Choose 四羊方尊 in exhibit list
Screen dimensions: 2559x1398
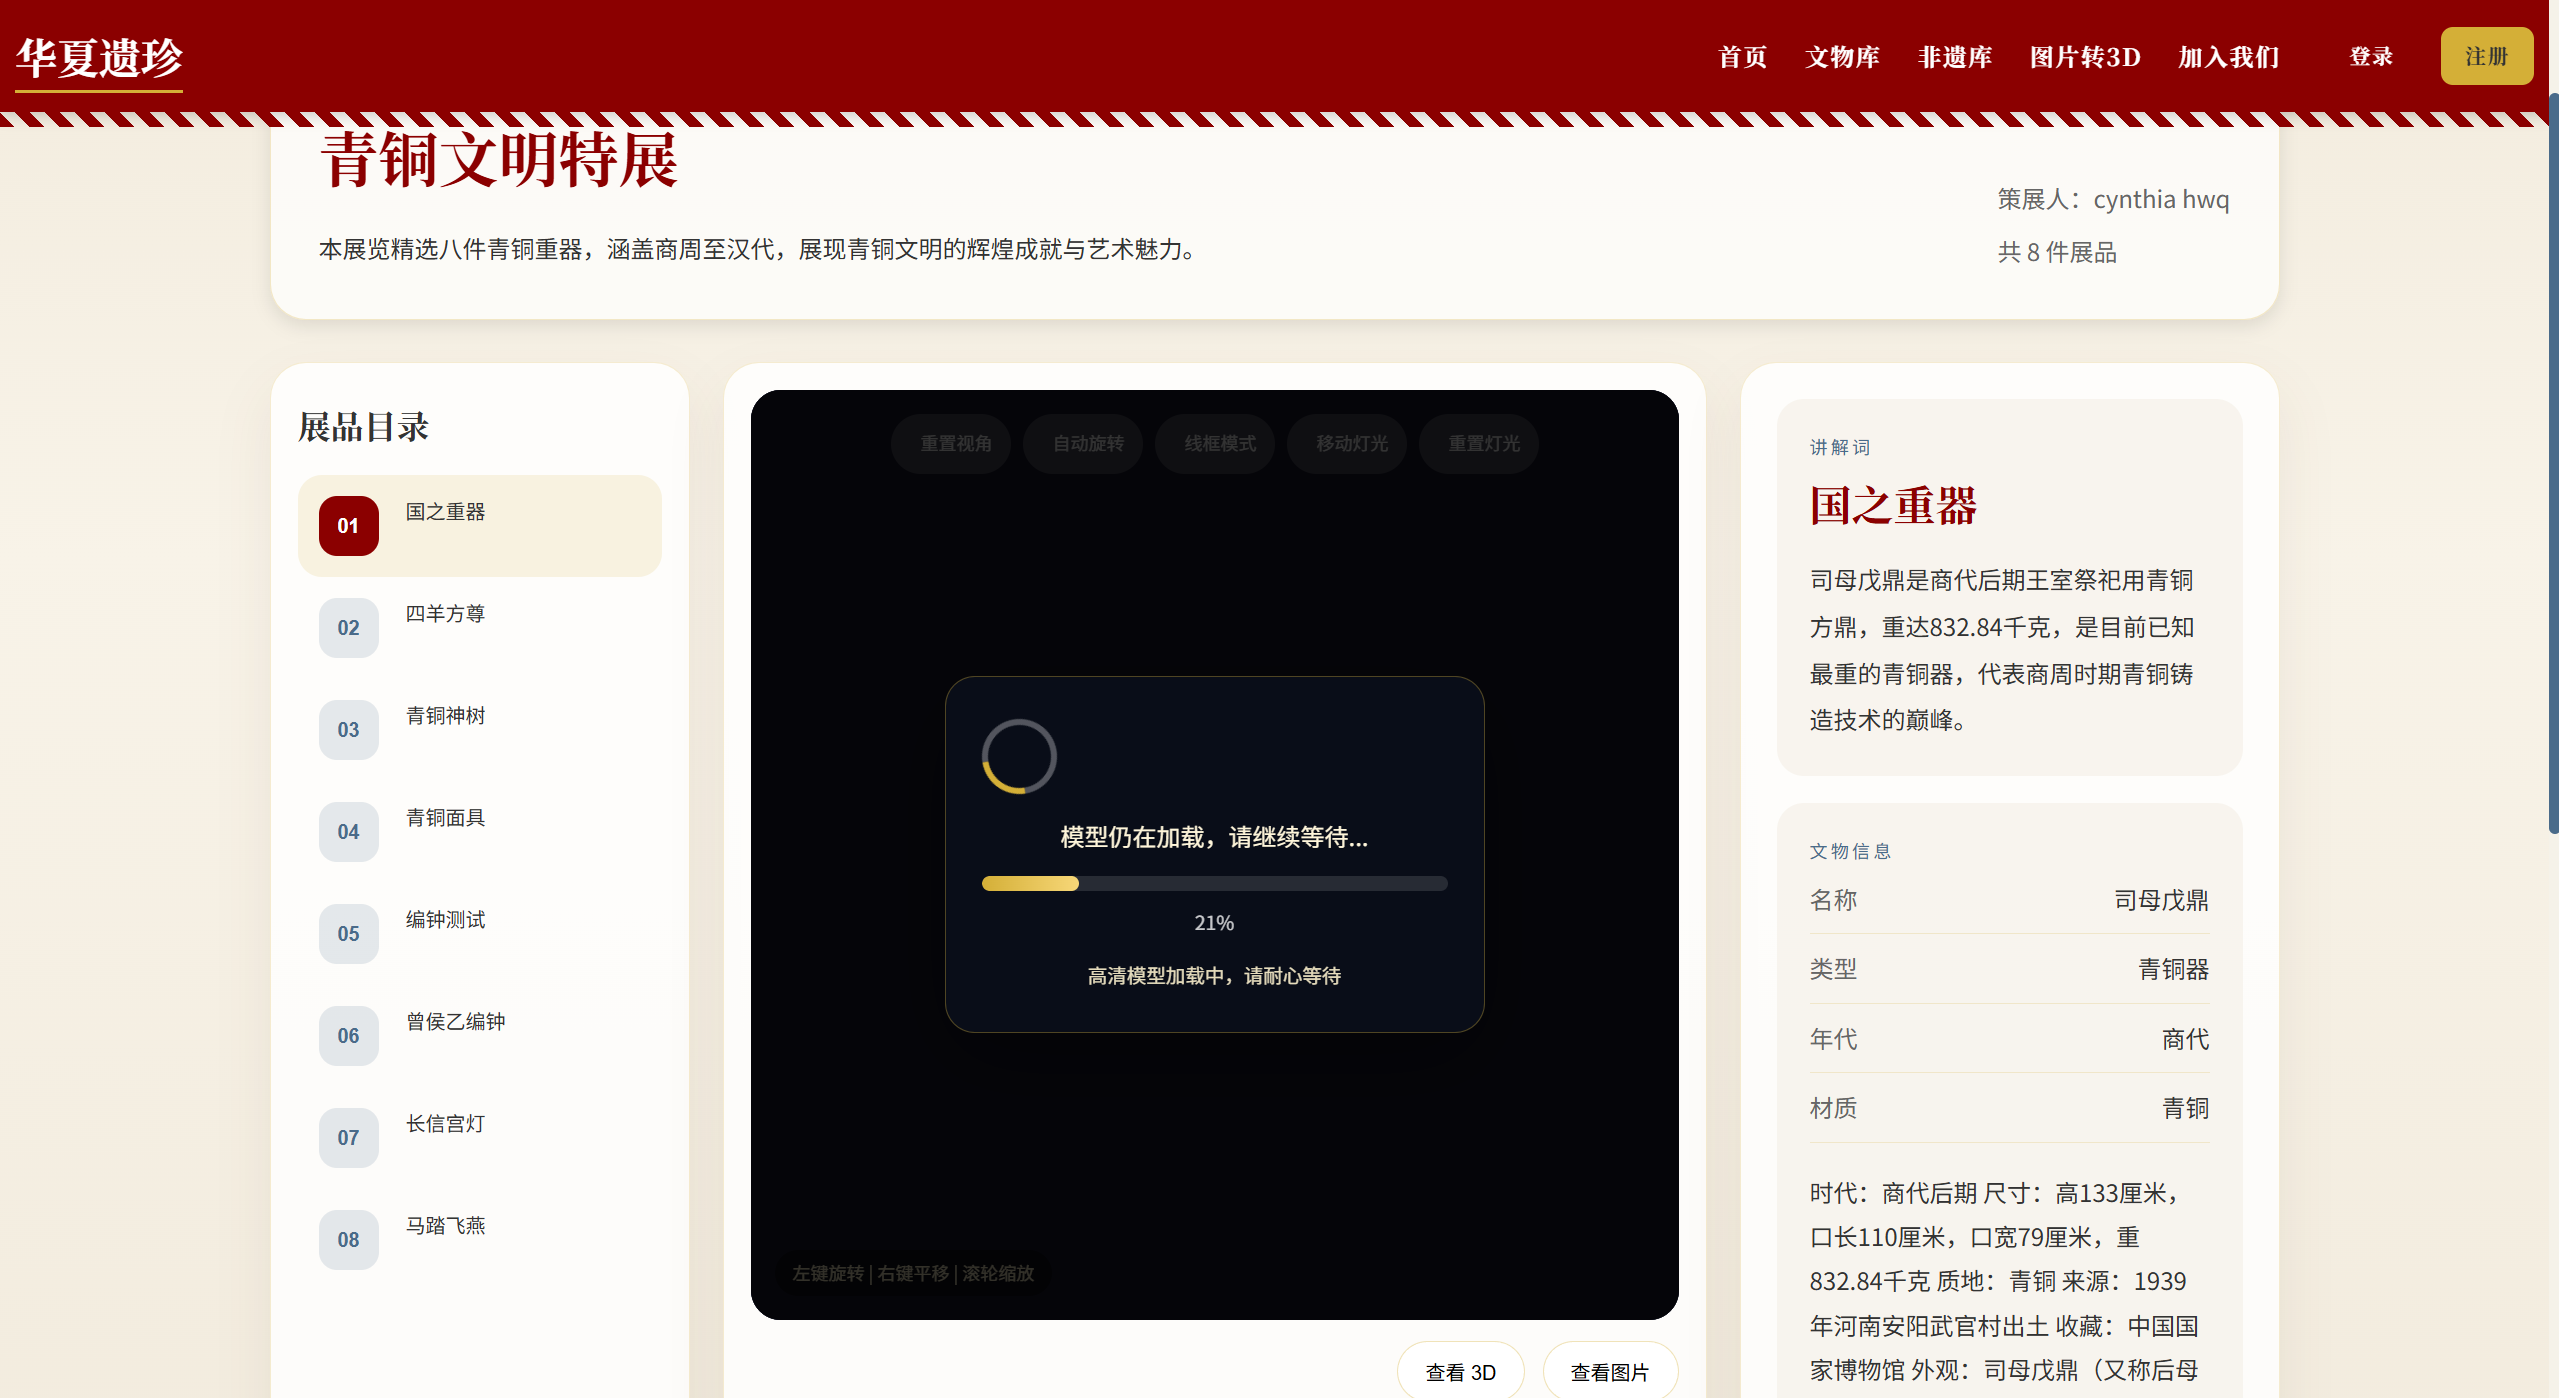coord(480,628)
